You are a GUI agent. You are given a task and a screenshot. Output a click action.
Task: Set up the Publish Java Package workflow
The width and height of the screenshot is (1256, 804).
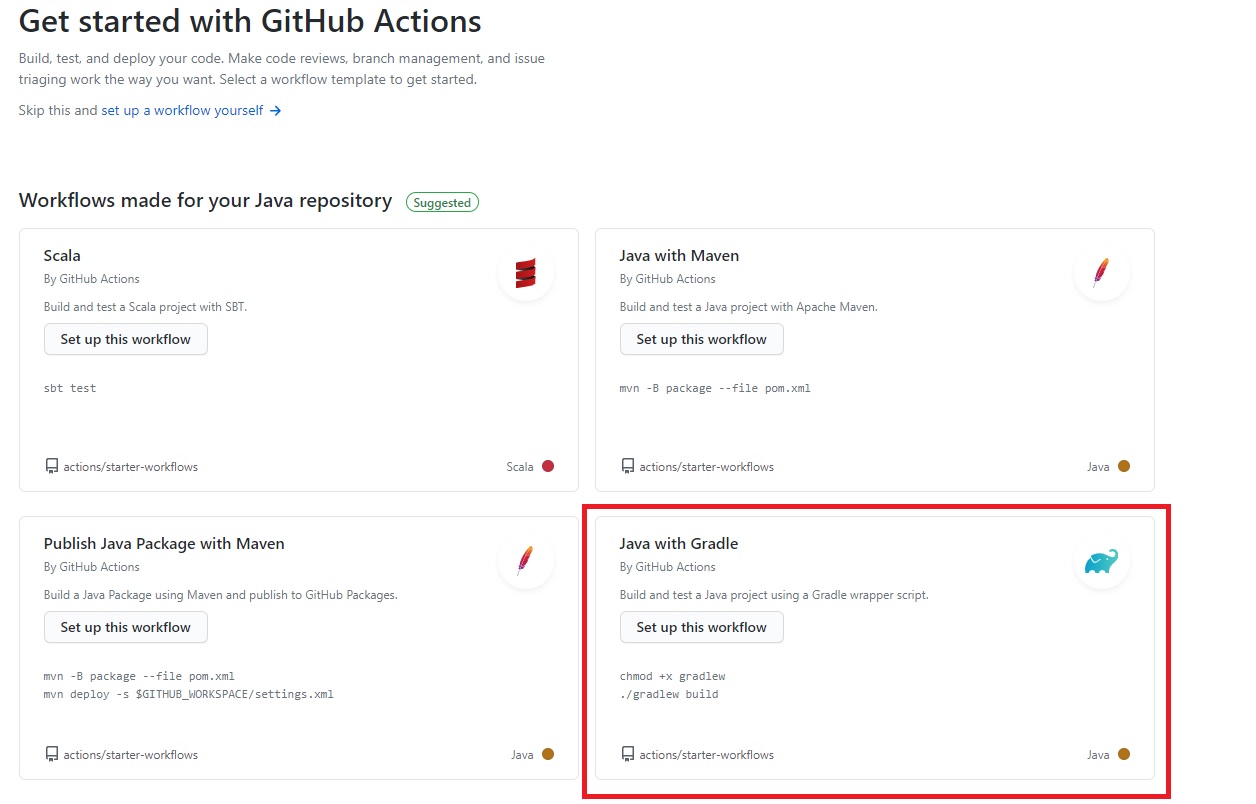click(126, 627)
